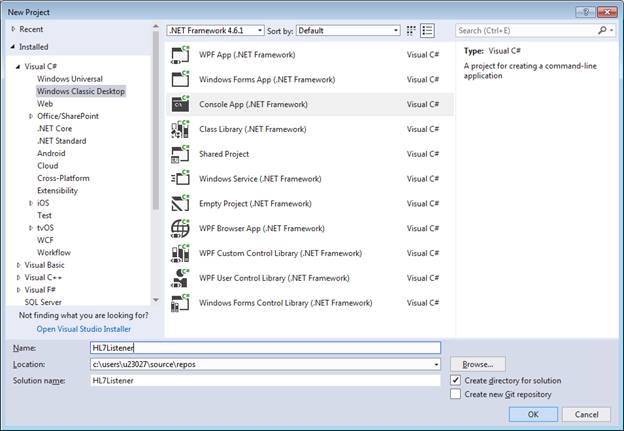Select the .NET Standard category
624x431 pixels.
(x=62, y=141)
